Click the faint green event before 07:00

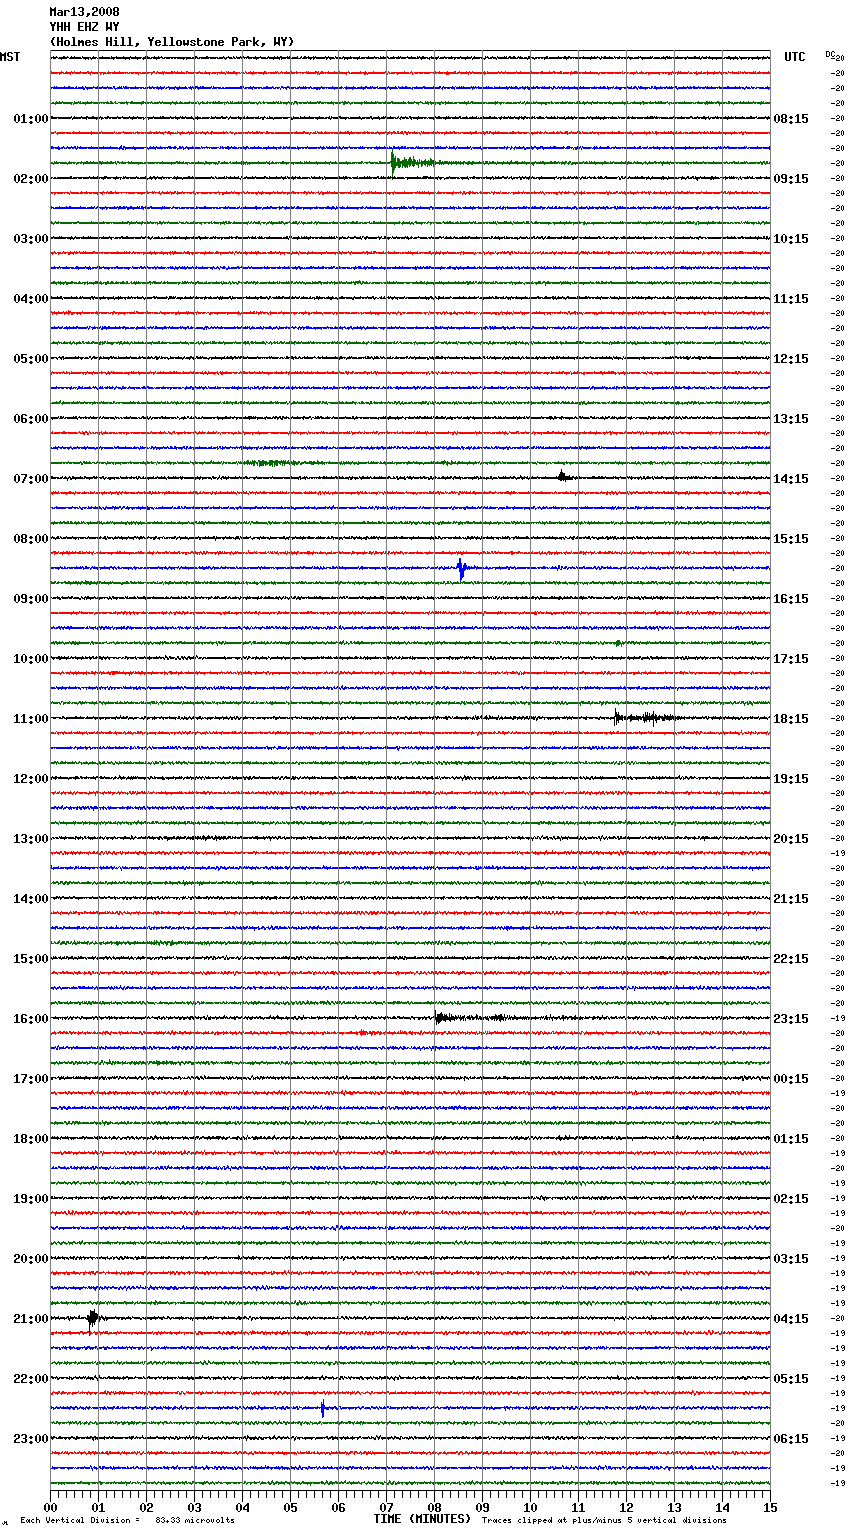[x=272, y=463]
